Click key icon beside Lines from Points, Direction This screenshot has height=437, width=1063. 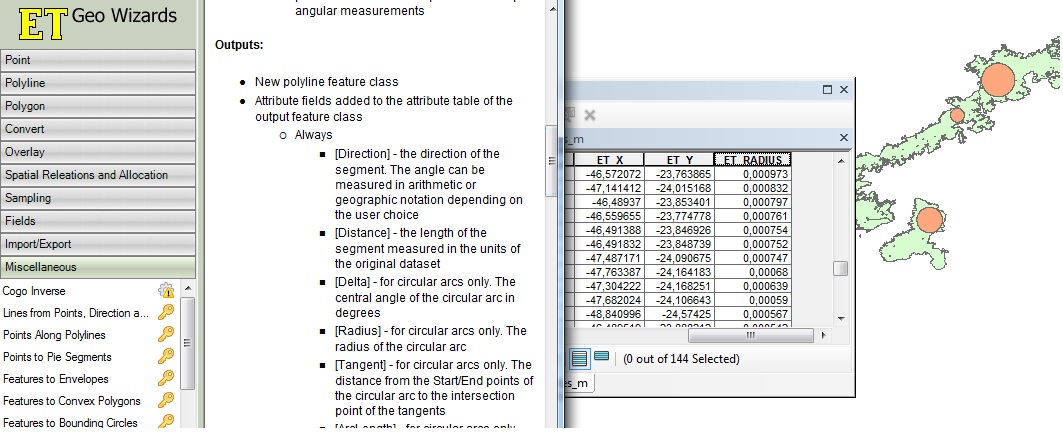point(166,312)
